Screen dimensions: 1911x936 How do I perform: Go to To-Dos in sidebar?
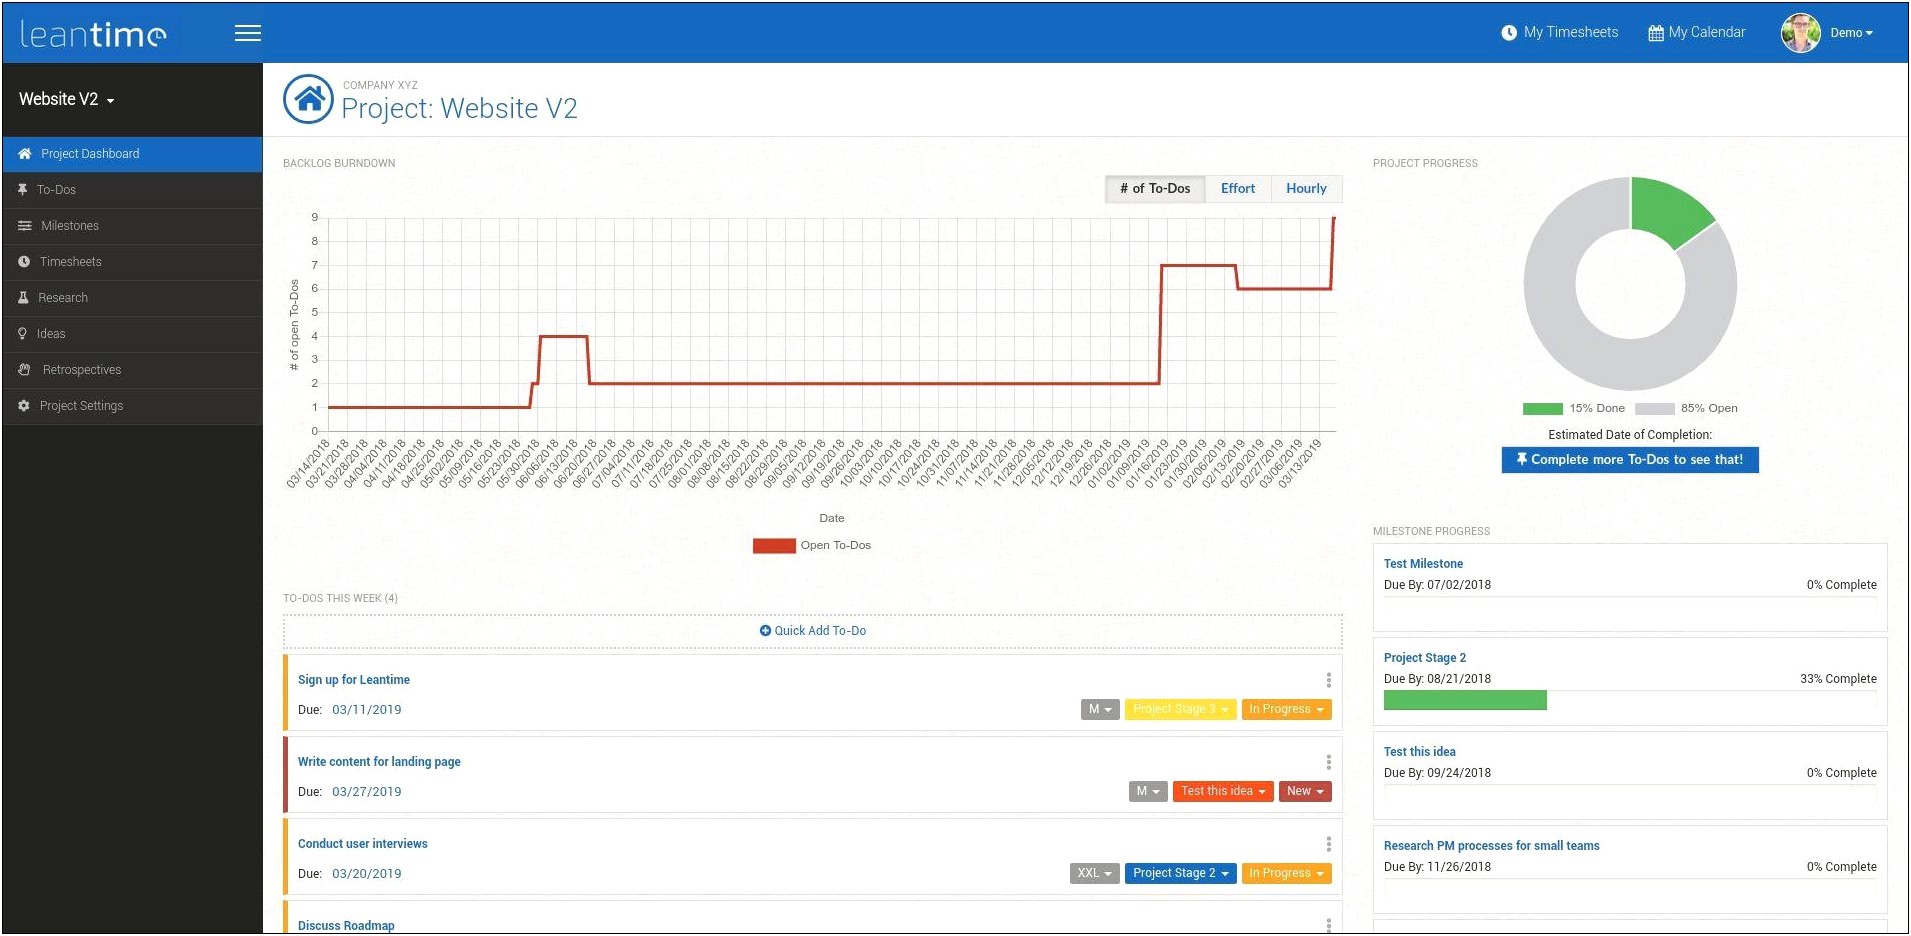132,190
